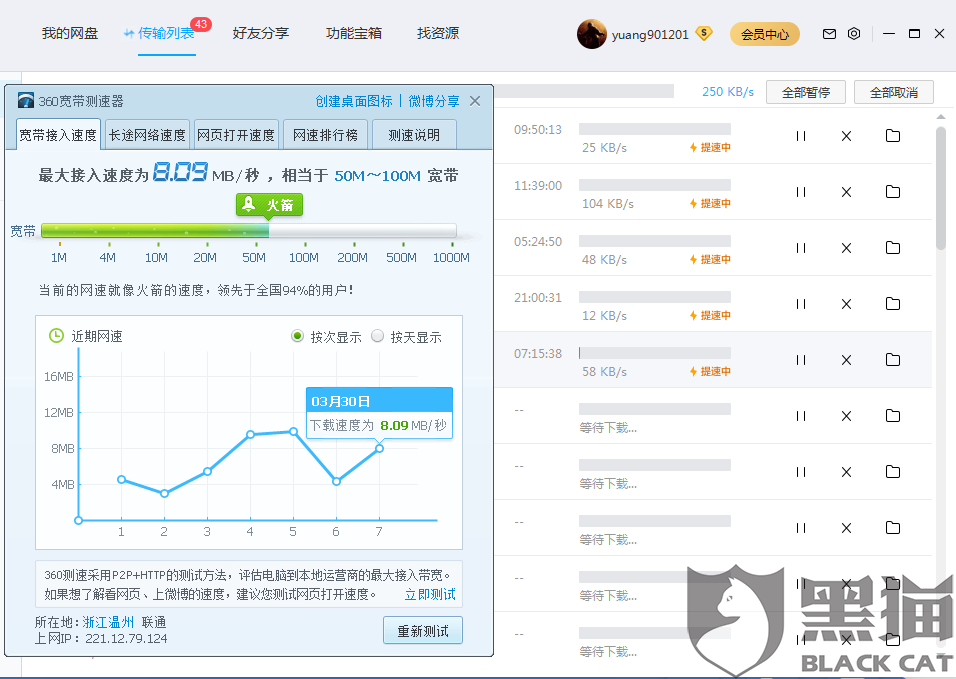
Task: Click the gold membership badge beside username
Action: [x=704, y=34]
